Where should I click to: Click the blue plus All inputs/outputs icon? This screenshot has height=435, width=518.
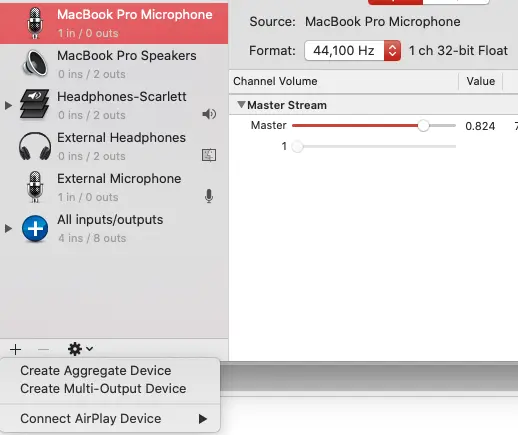click(x=35, y=229)
